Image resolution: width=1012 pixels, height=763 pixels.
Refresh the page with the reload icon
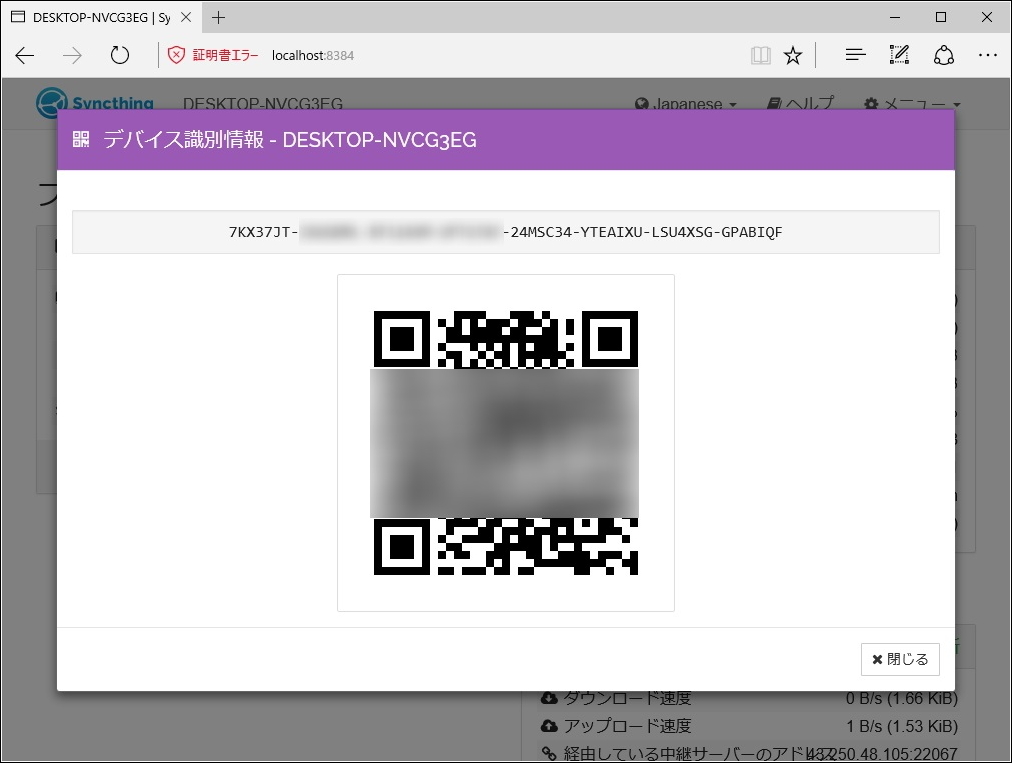pos(120,55)
